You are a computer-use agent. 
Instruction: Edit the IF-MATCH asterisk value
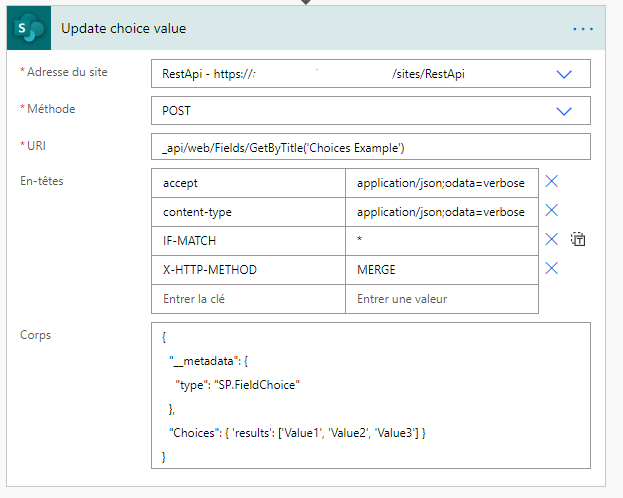(442, 241)
